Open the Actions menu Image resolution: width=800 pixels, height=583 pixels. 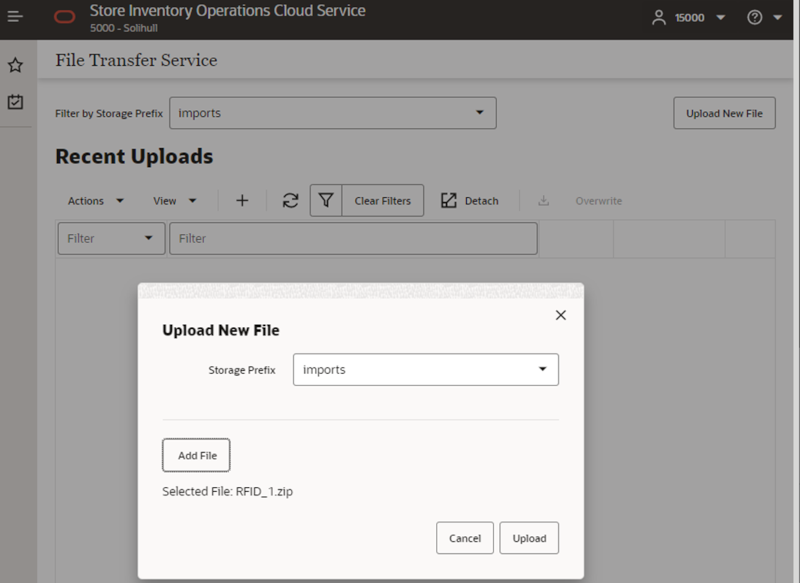tap(95, 201)
